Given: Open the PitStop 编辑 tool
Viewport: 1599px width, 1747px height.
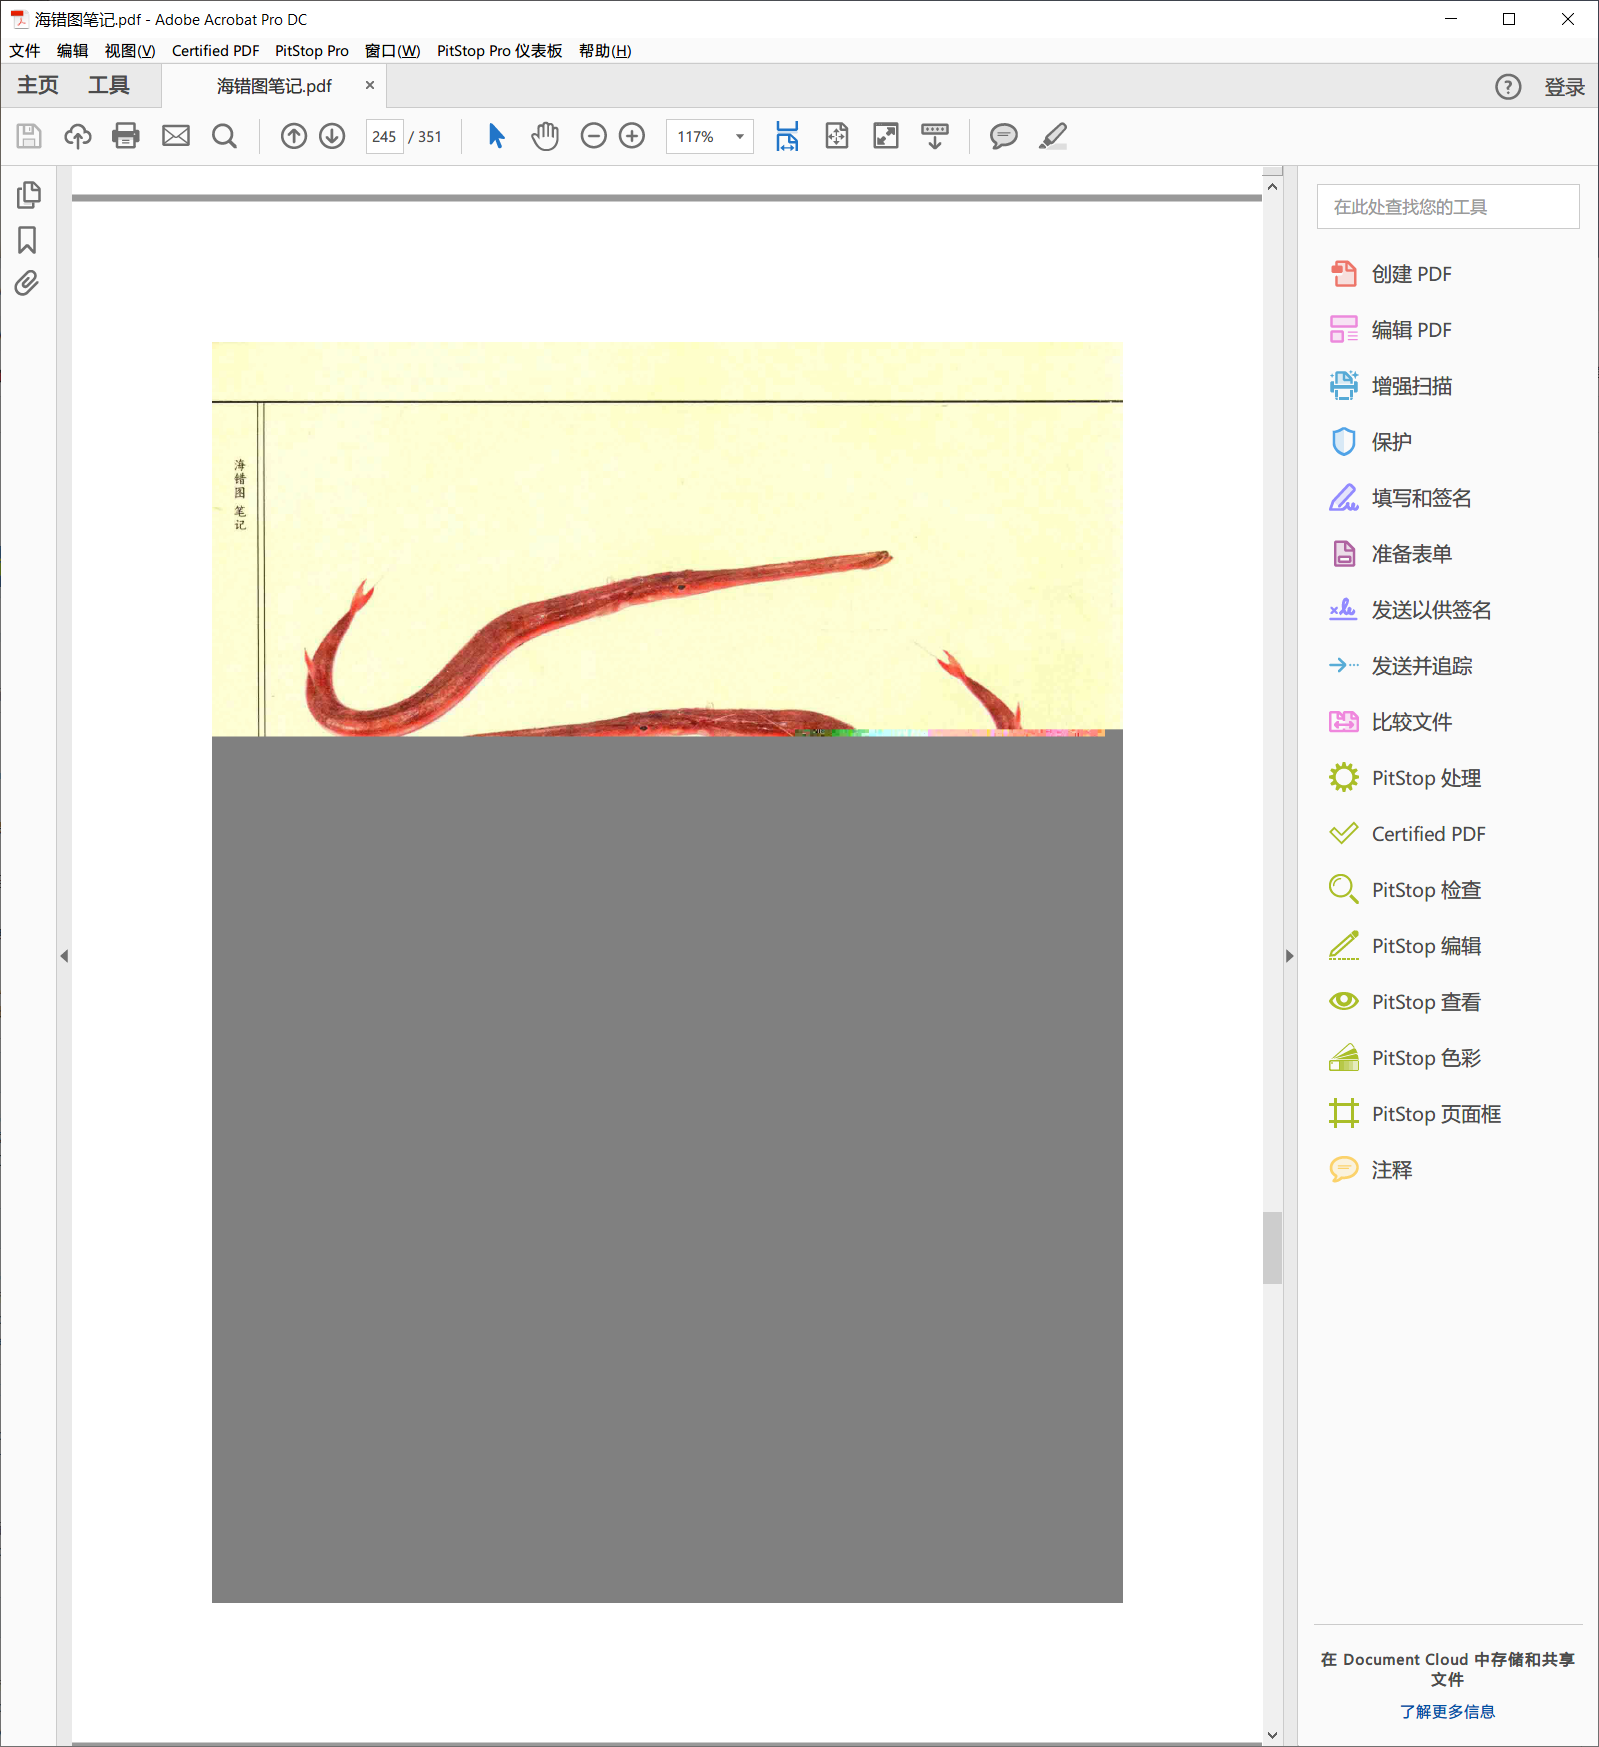Looking at the screenshot, I should coord(1406,946).
